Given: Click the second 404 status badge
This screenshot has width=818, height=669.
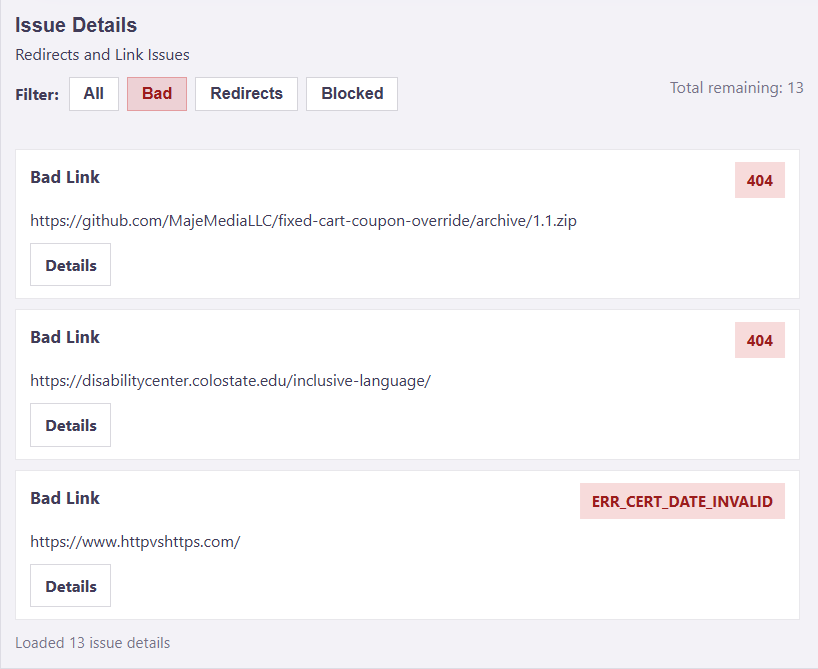Looking at the screenshot, I should [x=759, y=340].
